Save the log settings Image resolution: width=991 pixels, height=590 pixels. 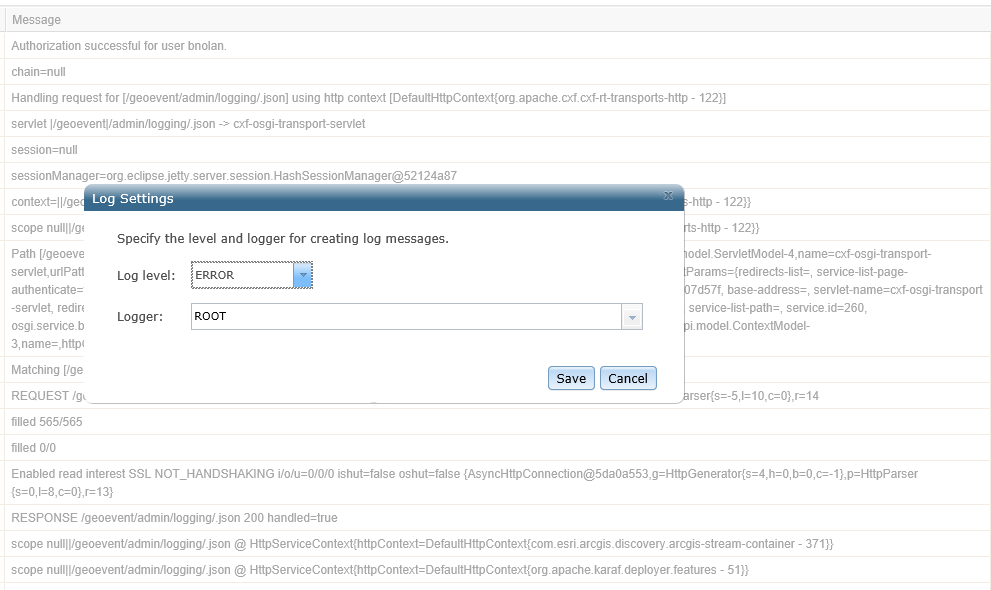coord(571,378)
